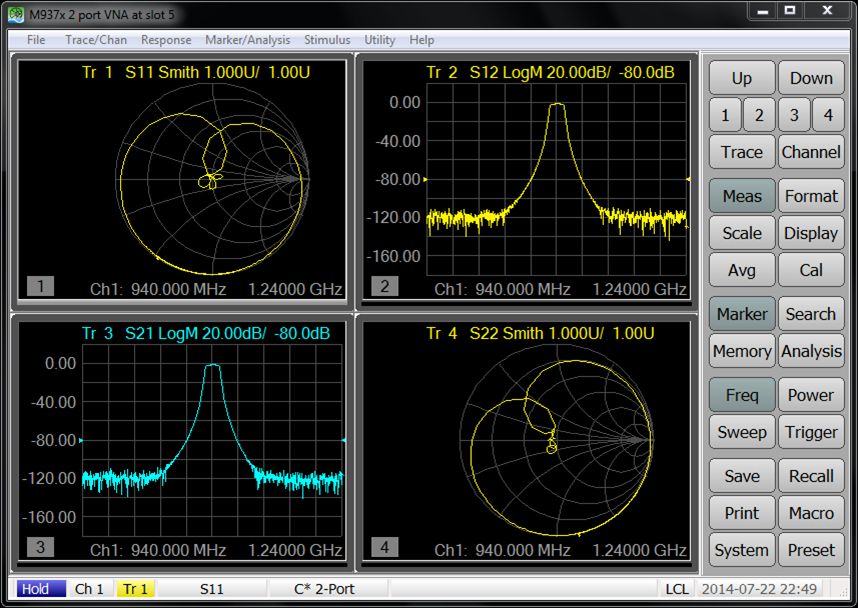Click the Tr 1 yellow status label
Screen dimensions: 858x608
pyautogui.click(x=134, y=589)
